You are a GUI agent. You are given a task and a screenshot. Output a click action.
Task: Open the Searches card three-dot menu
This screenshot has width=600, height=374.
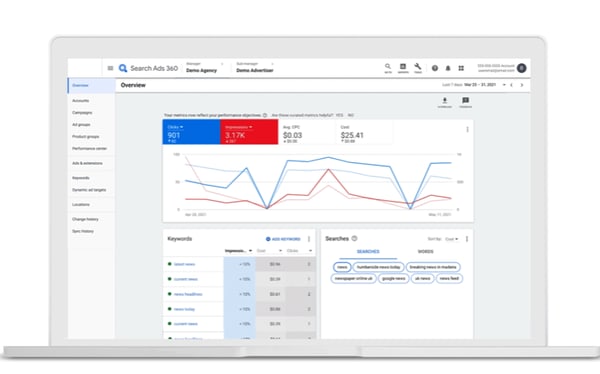click(466, 239)
